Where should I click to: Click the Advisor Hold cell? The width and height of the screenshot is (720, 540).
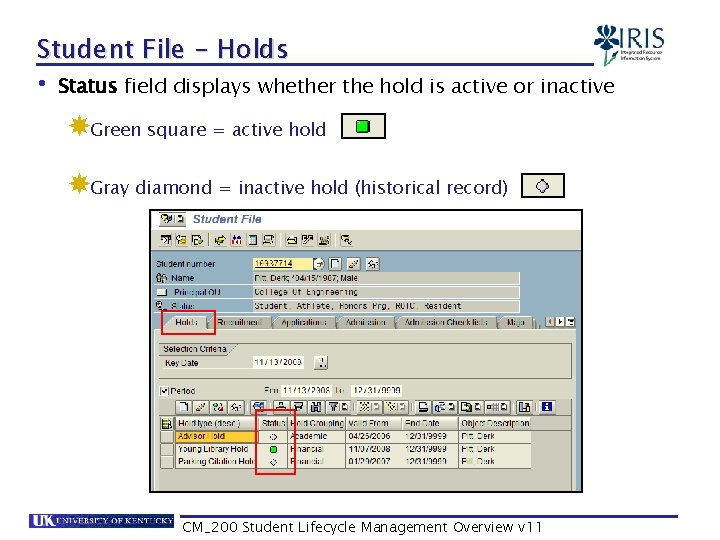[x=216, y=437]
